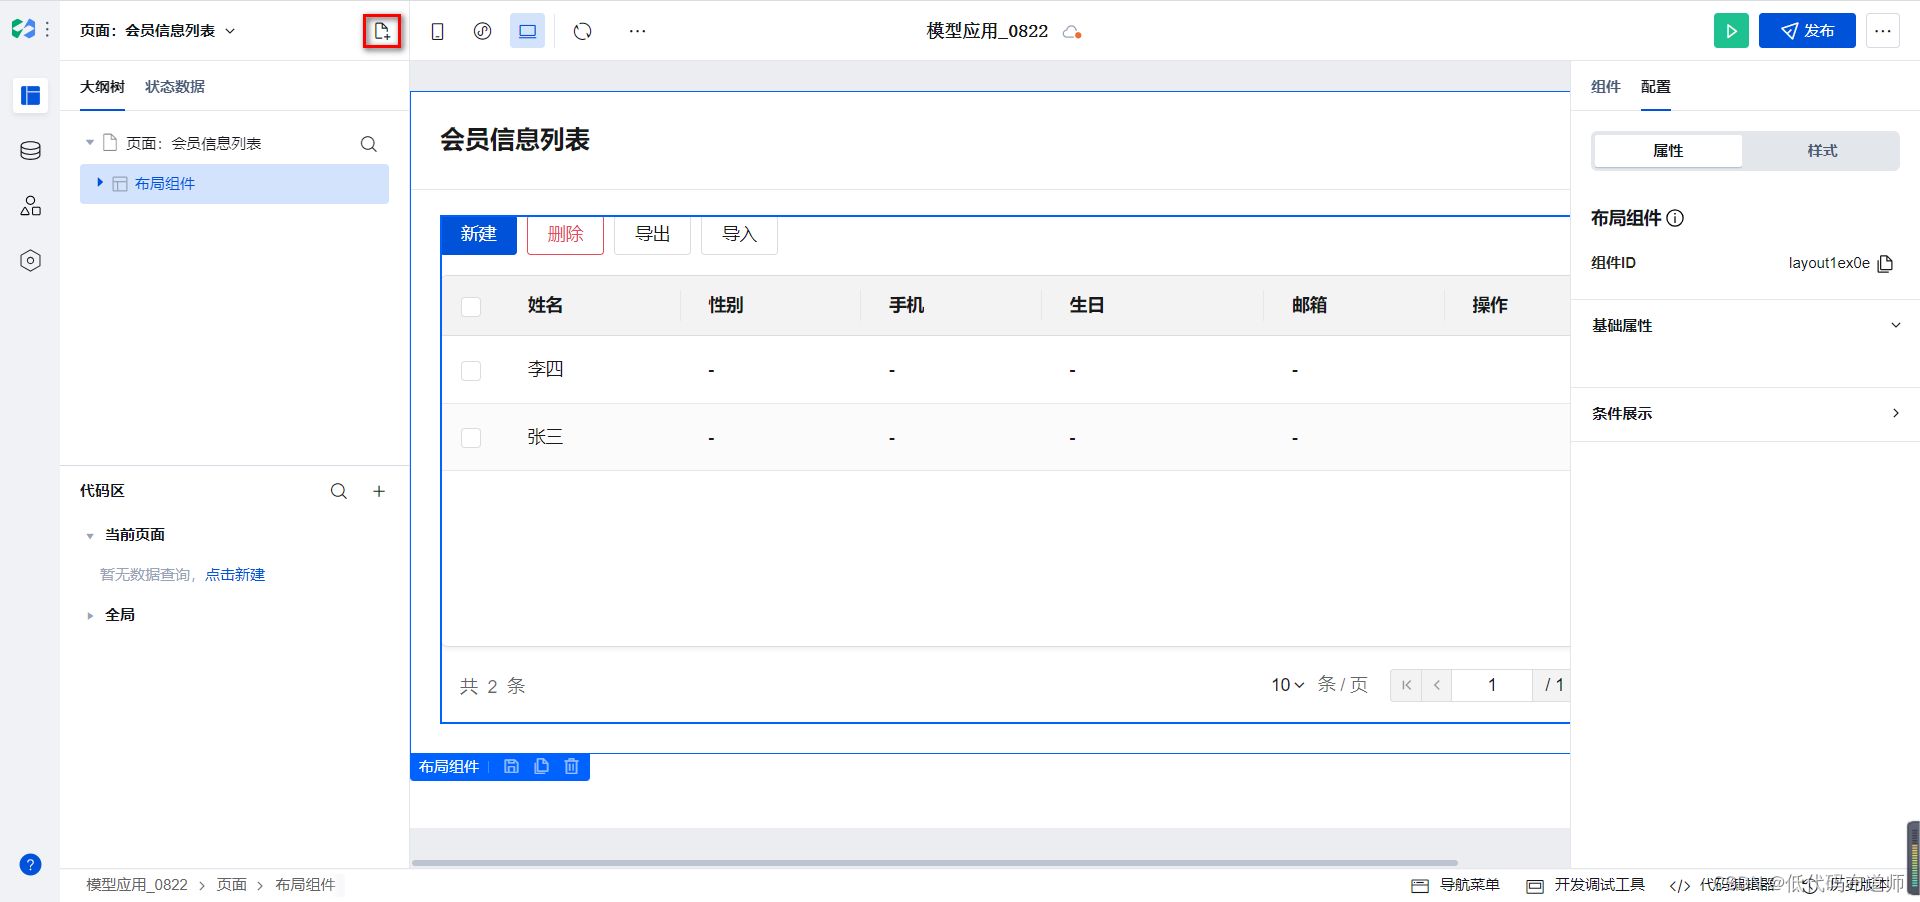Screen dimensions: 1920x902
Task: Run the app with green play button
Action: (1731, 31)
